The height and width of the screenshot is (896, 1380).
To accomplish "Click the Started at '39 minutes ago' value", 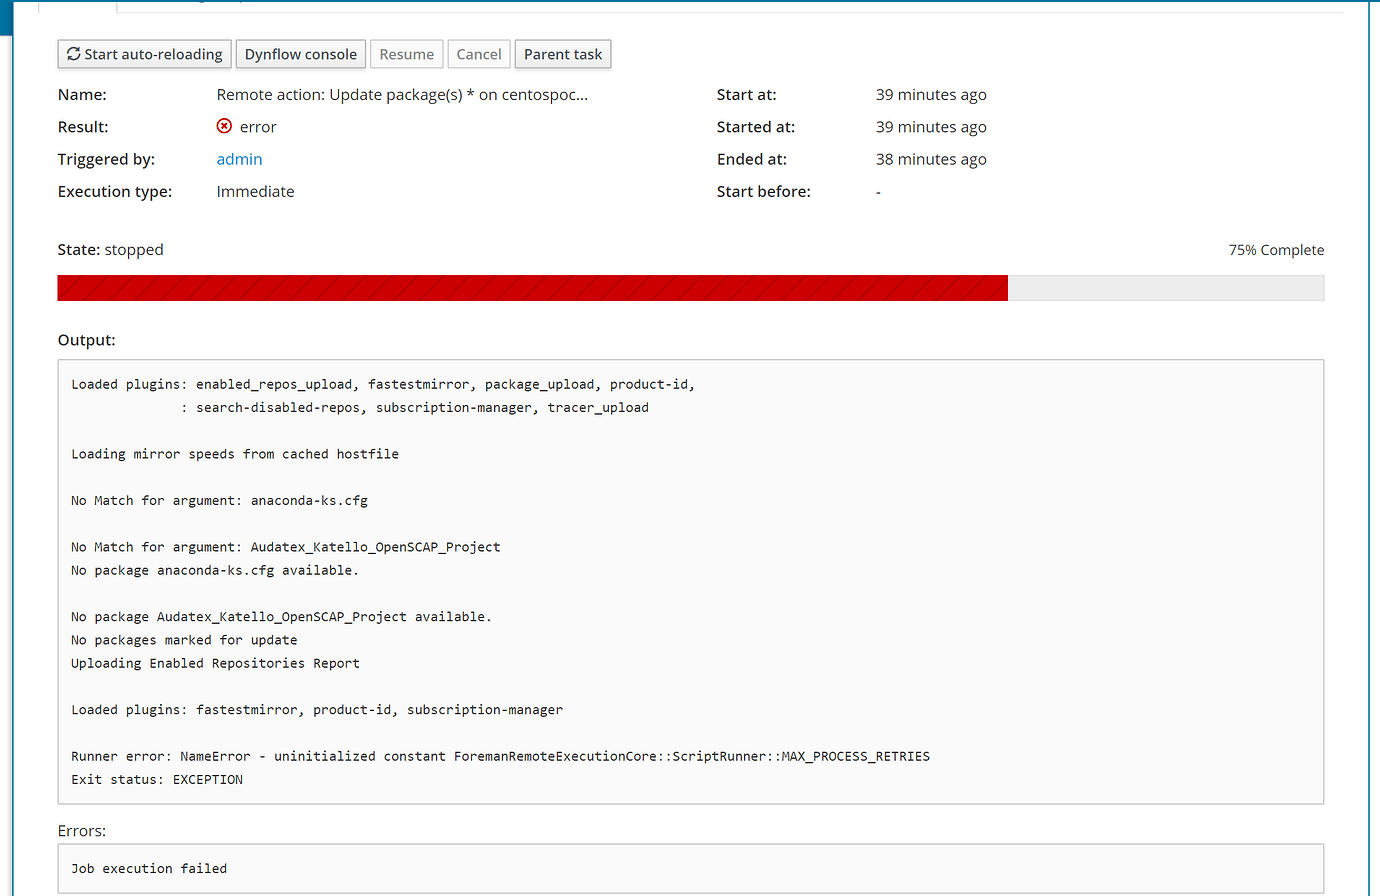I will pos(931,127).
